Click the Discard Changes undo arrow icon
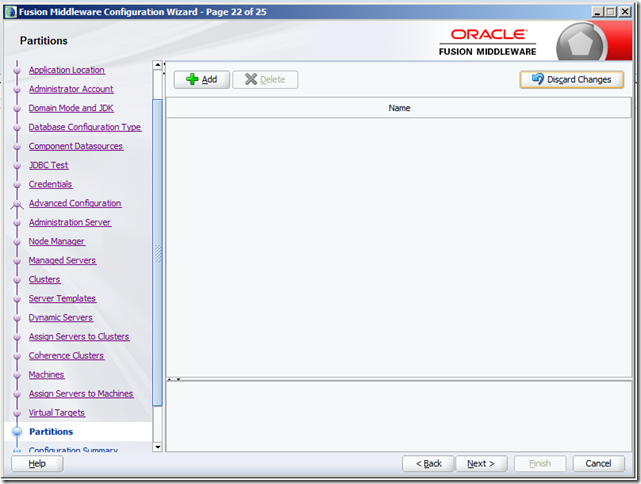 pos(538,79)
